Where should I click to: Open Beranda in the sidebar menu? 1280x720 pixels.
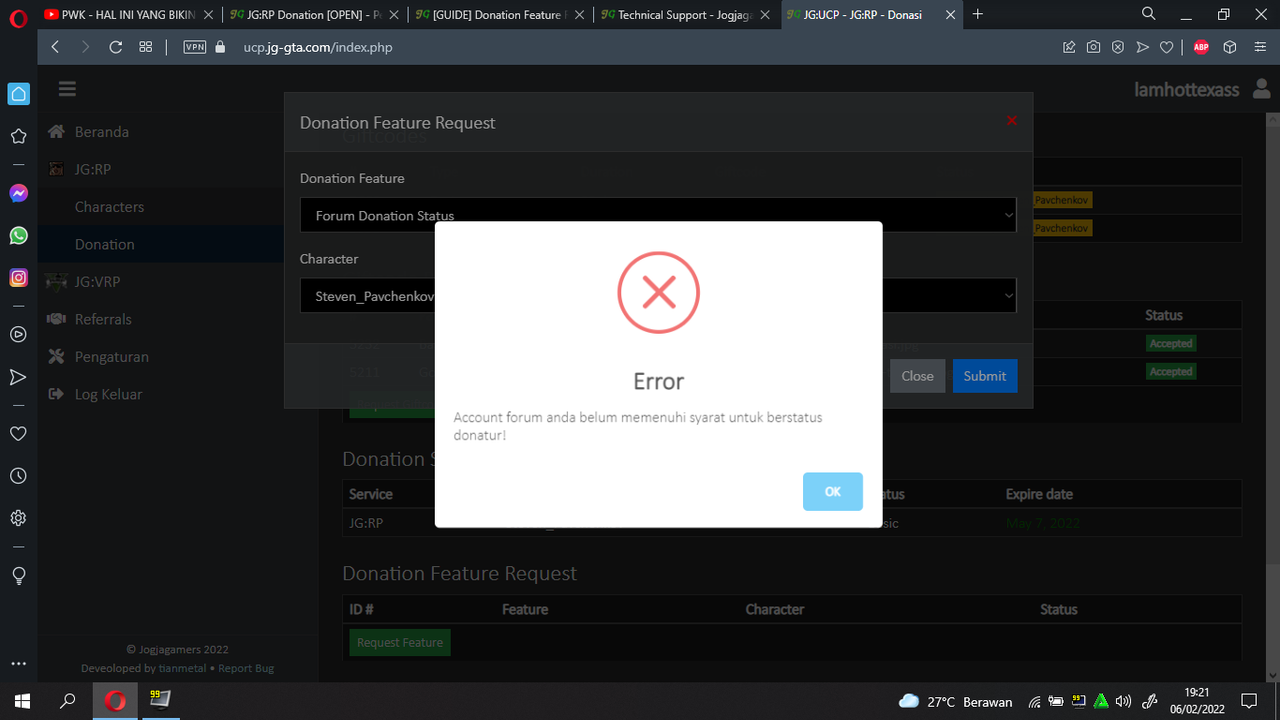click(101, 132)
